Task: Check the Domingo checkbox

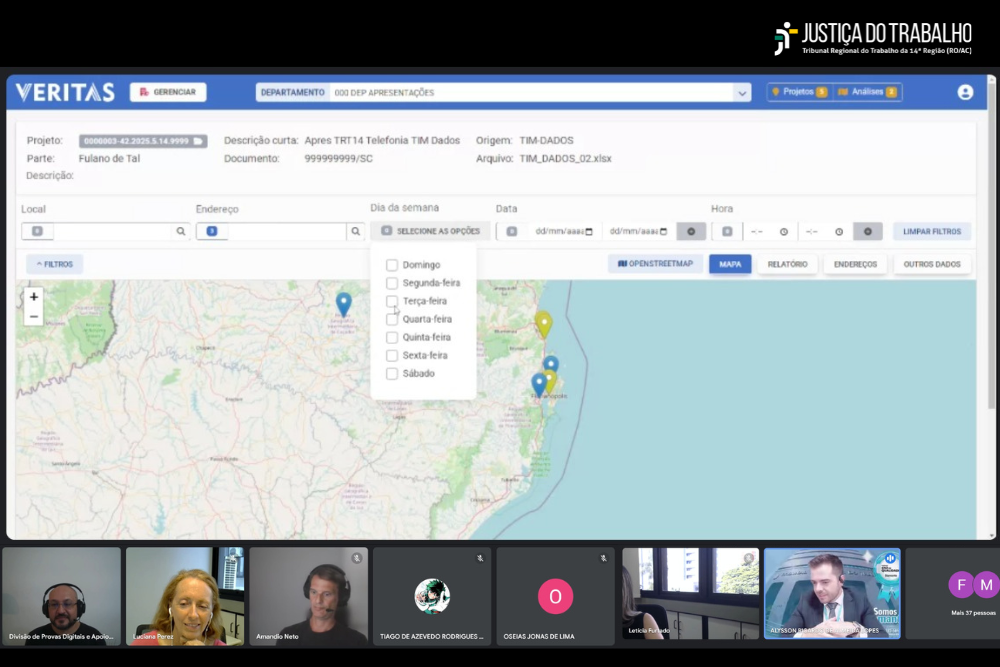Action: pos(392,265)
